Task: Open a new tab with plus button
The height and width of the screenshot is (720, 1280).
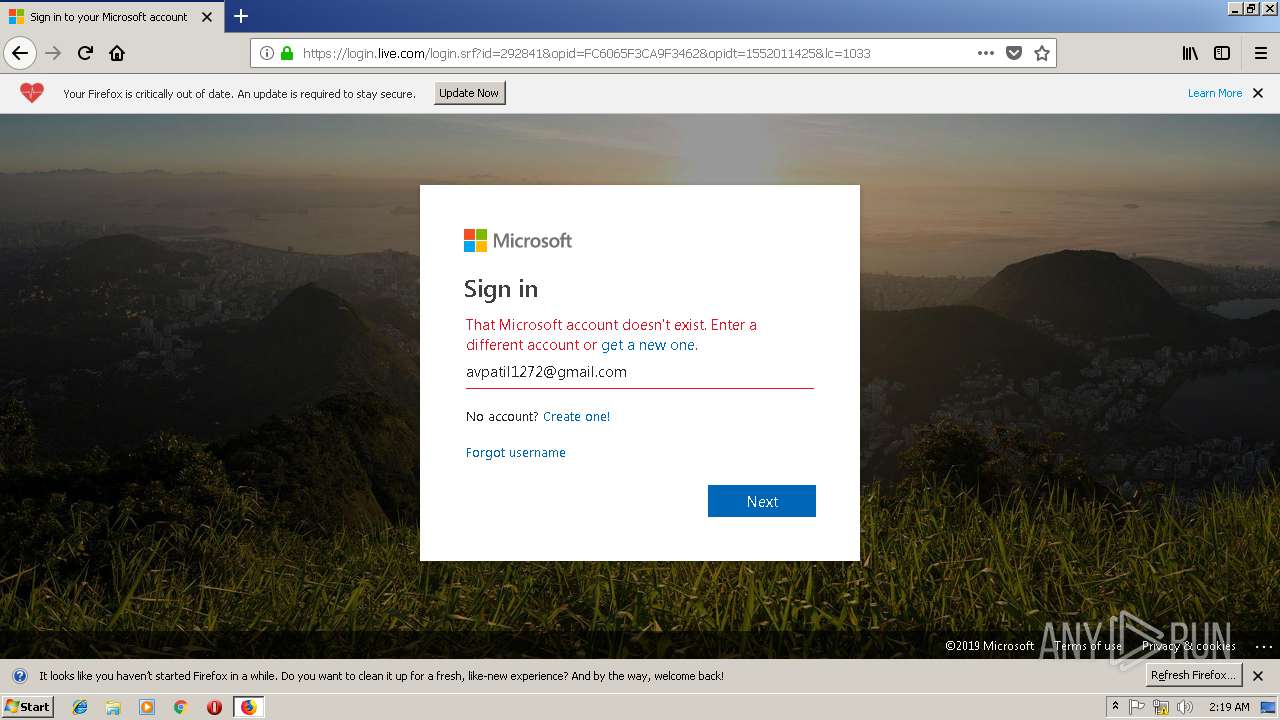Action: tap(241, 16)
